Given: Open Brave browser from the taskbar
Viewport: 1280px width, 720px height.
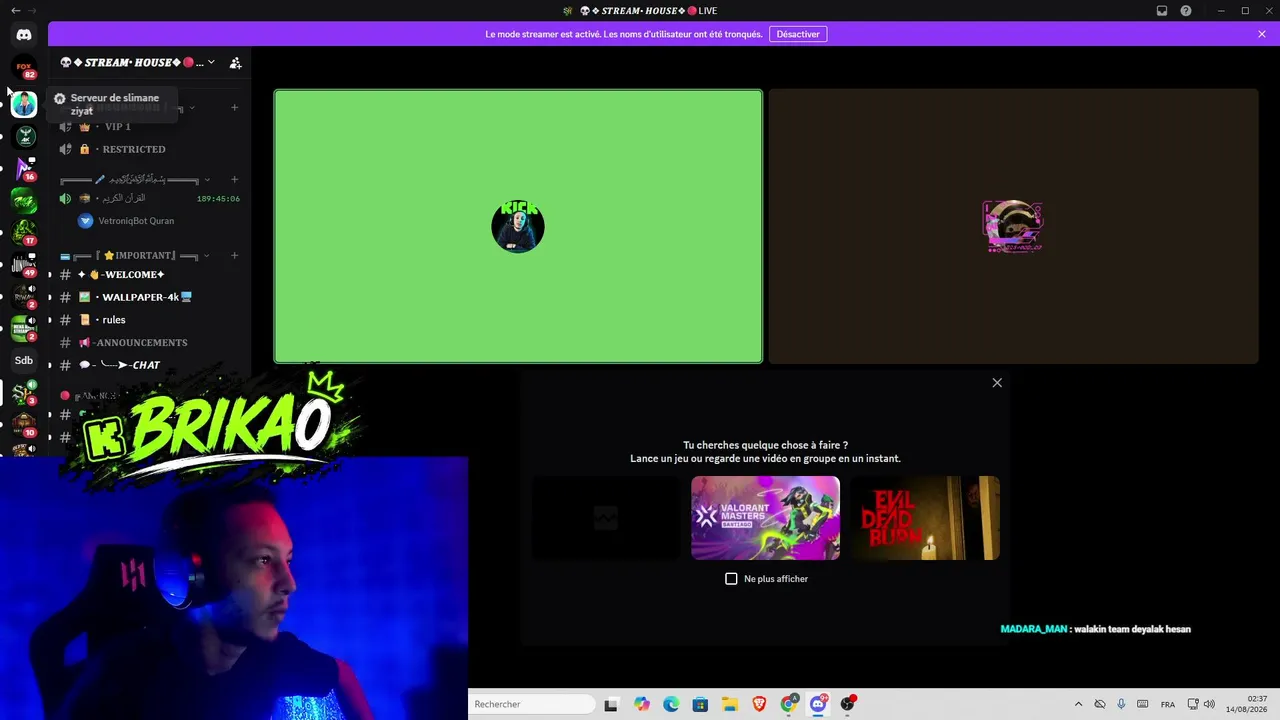Looking at the screenshot, I should tap(759, 704).
